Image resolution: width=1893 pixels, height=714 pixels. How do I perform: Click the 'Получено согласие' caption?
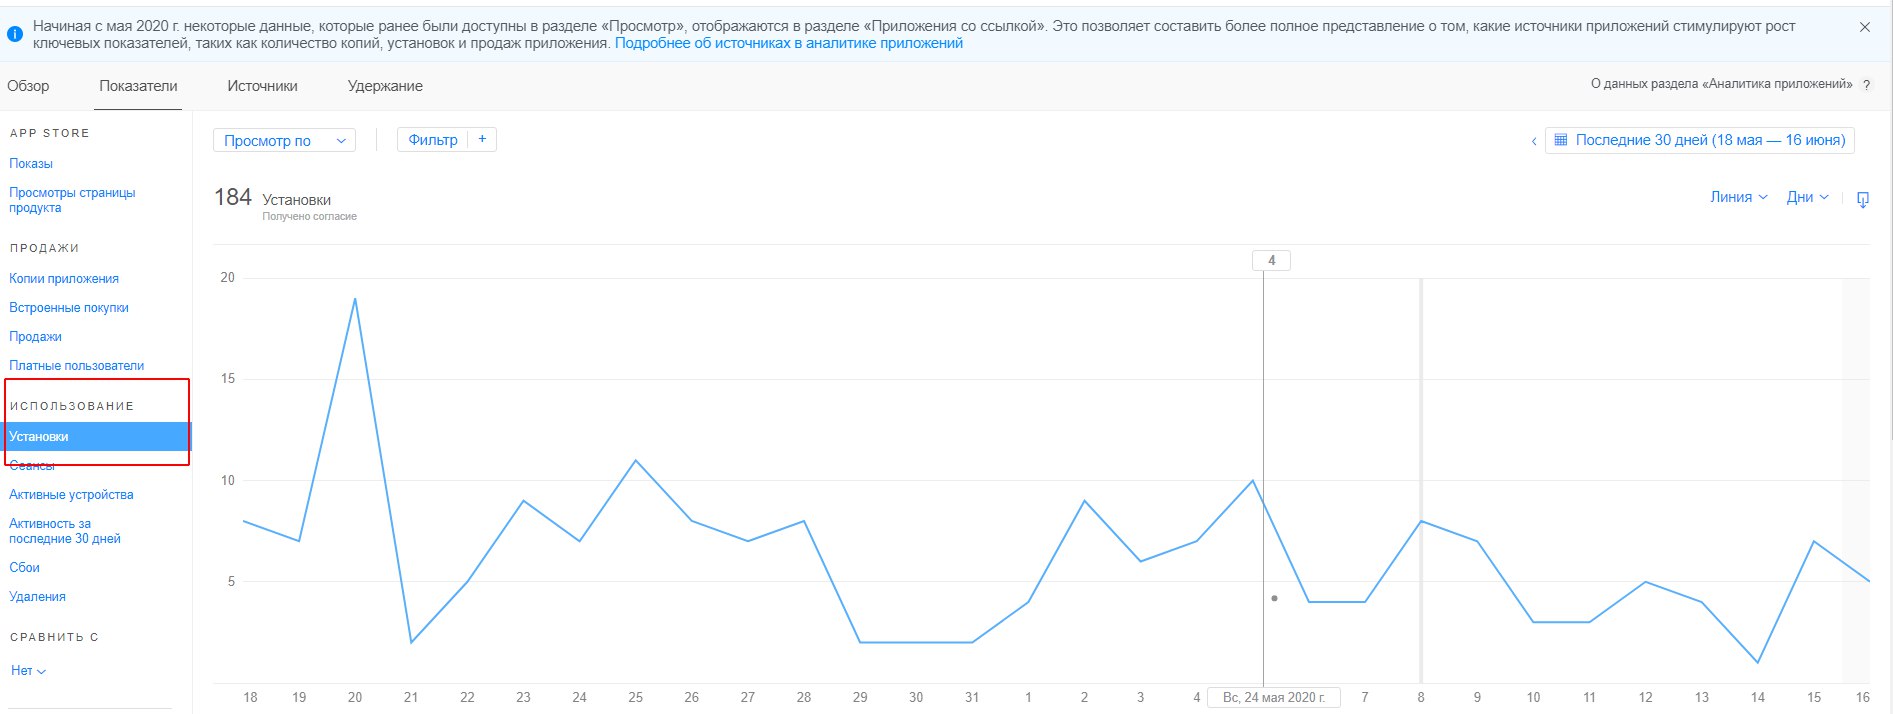pos(309,216)
